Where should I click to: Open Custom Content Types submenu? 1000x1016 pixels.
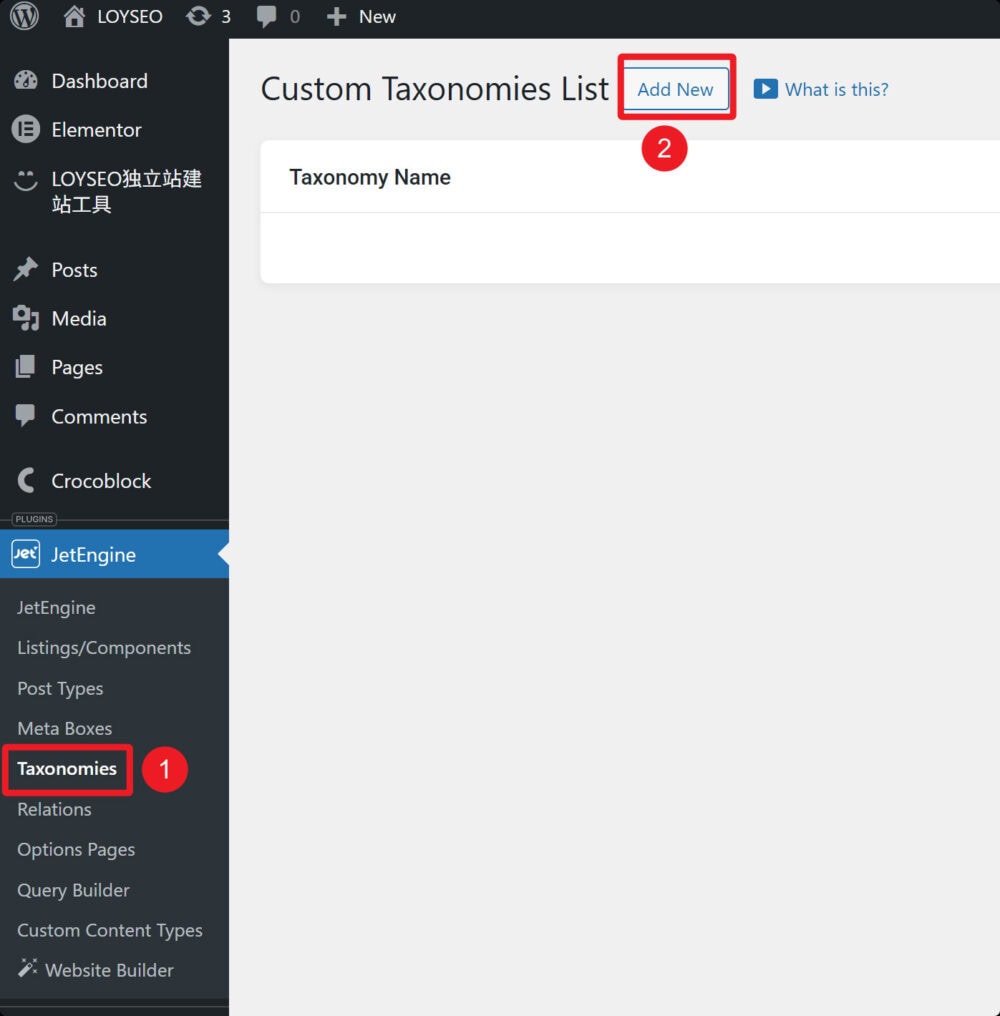coord(110,930)
